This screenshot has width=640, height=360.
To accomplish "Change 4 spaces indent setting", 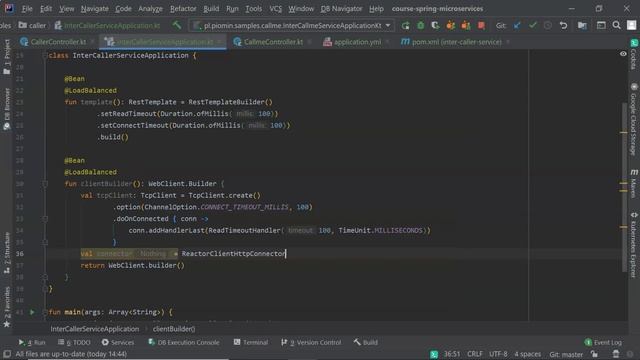I will coord(527,354).
